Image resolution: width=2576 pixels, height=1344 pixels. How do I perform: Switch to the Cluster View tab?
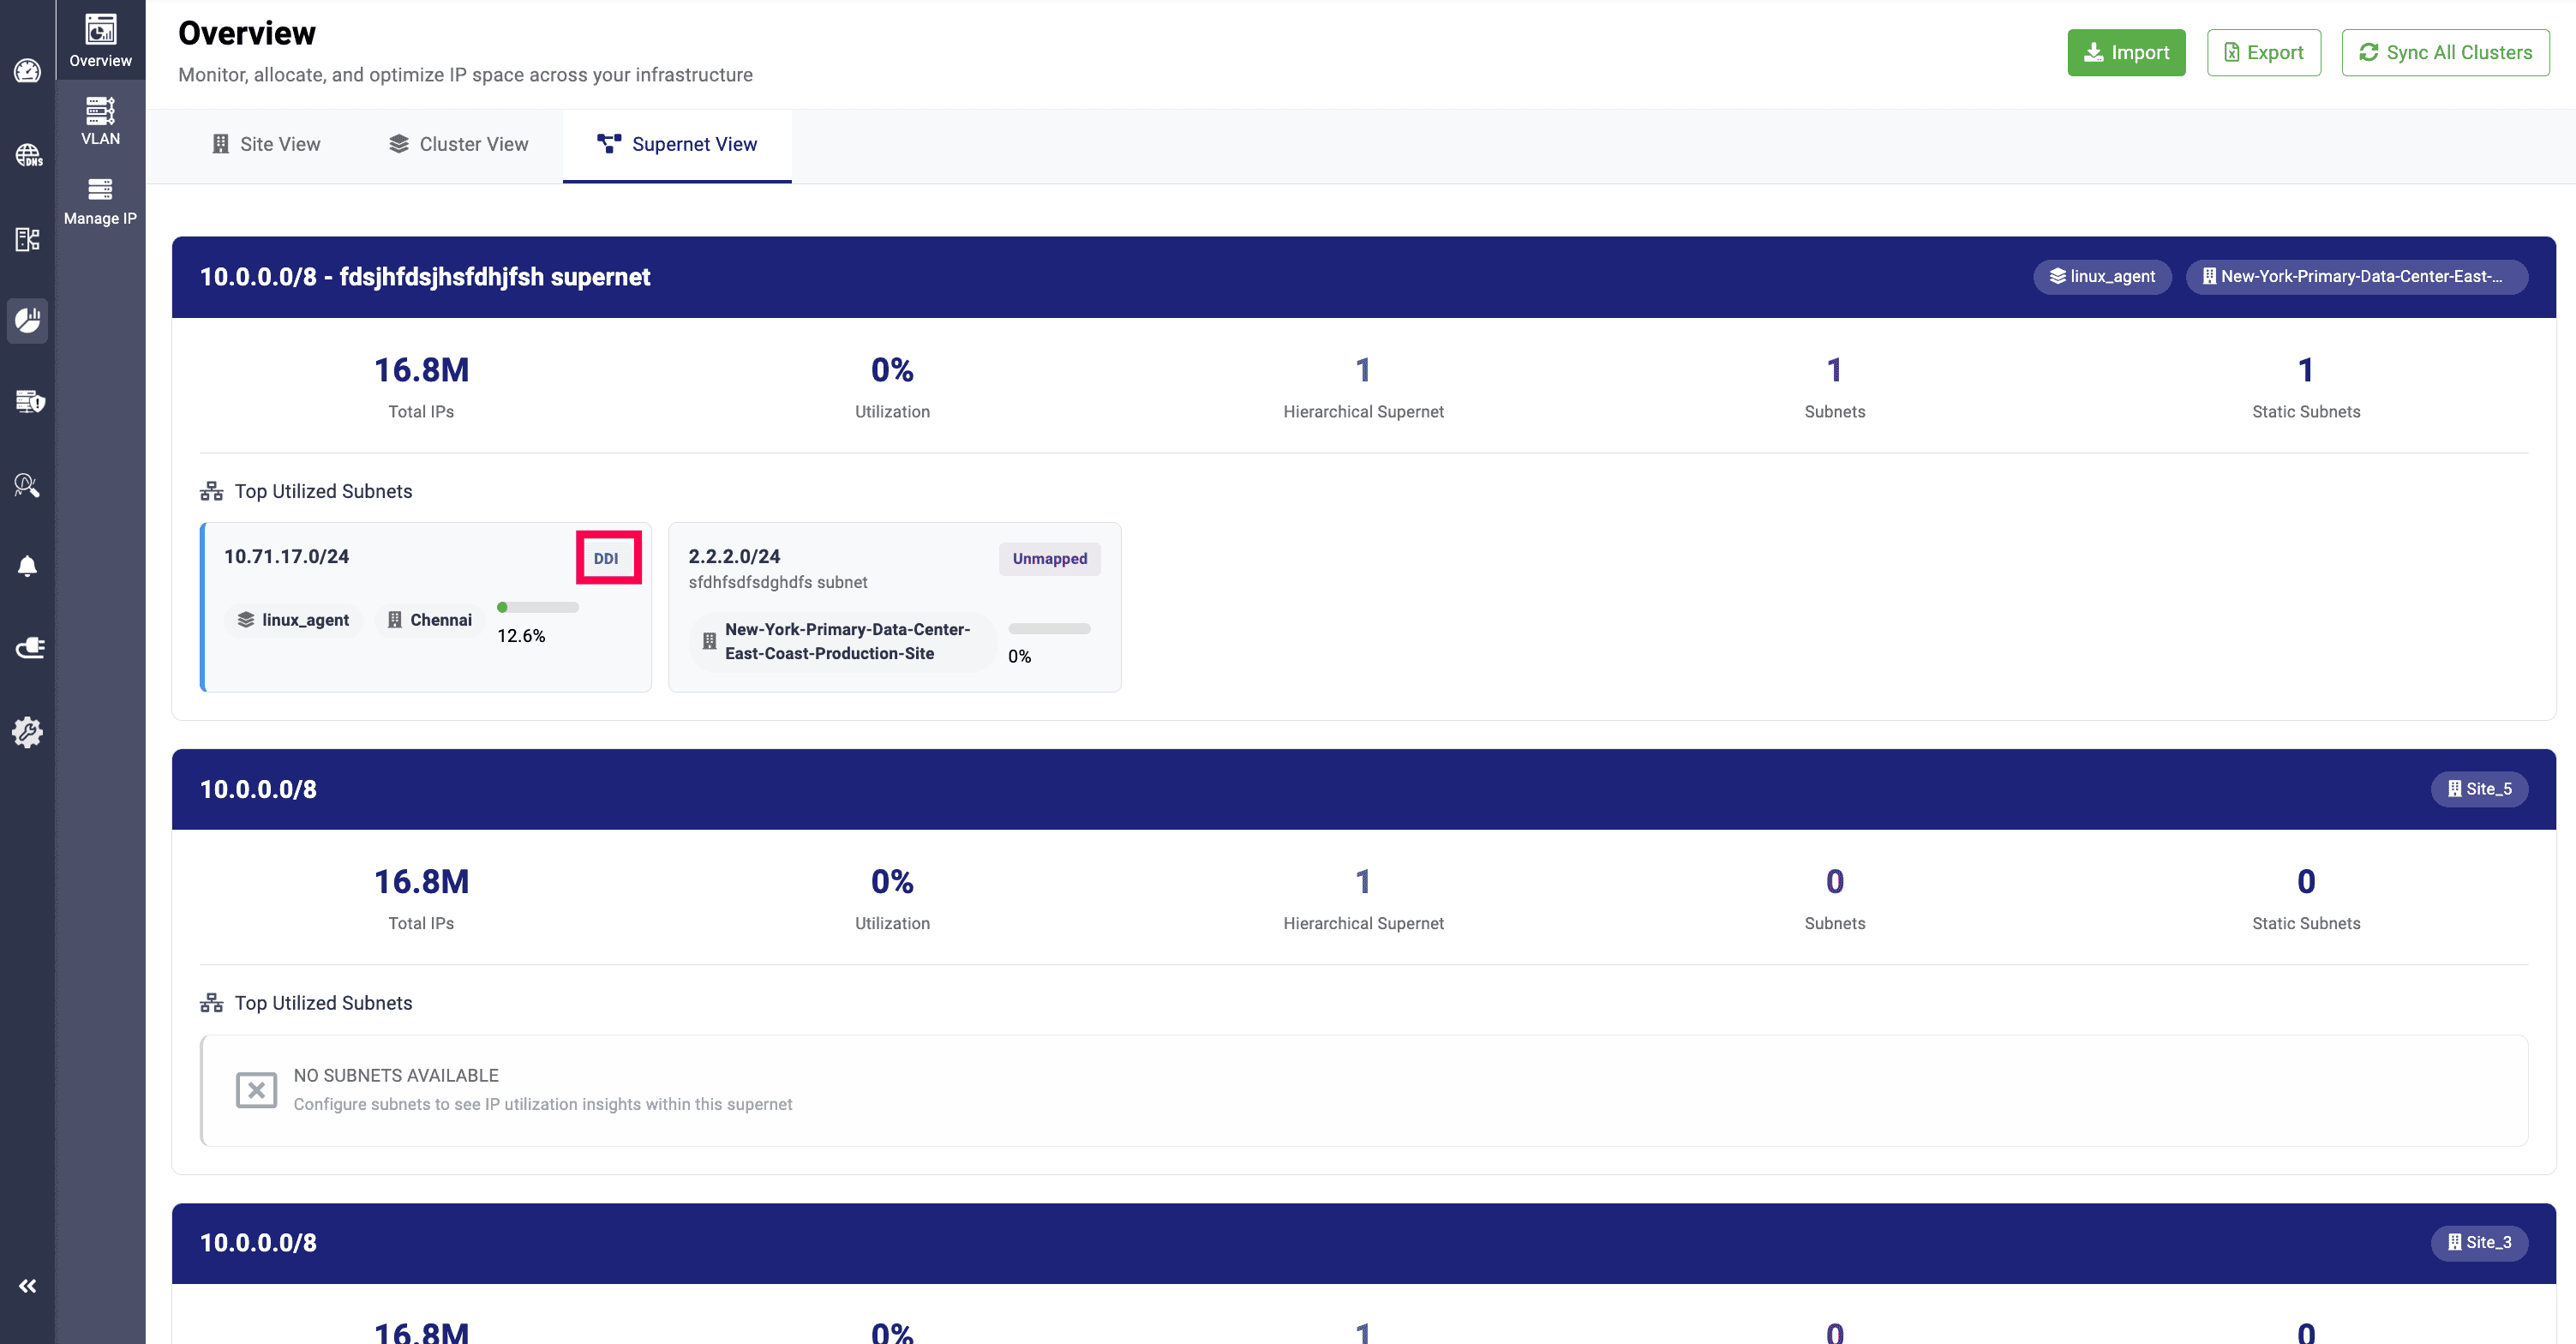[x=458, y=144]
